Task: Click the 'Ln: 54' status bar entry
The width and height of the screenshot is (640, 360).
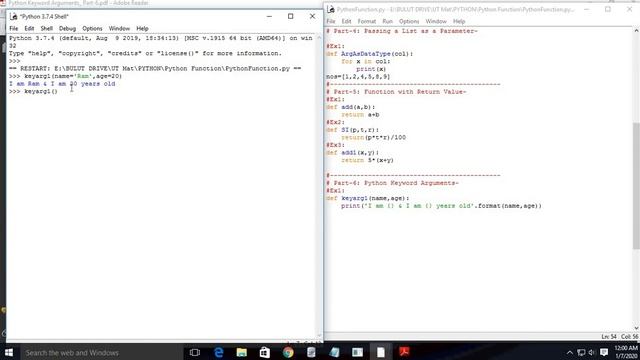Action: coord(609,337)
